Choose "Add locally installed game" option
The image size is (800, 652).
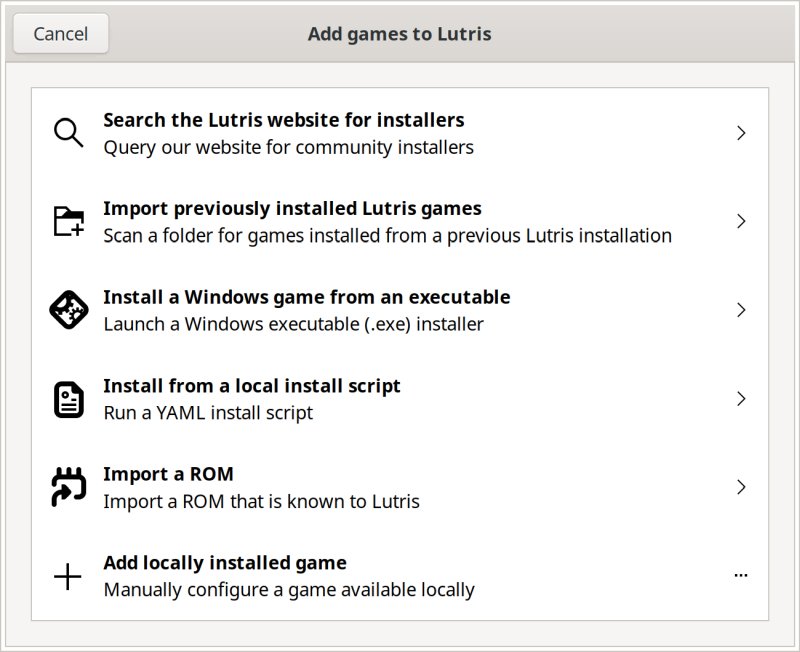click(x=224, y=563)
